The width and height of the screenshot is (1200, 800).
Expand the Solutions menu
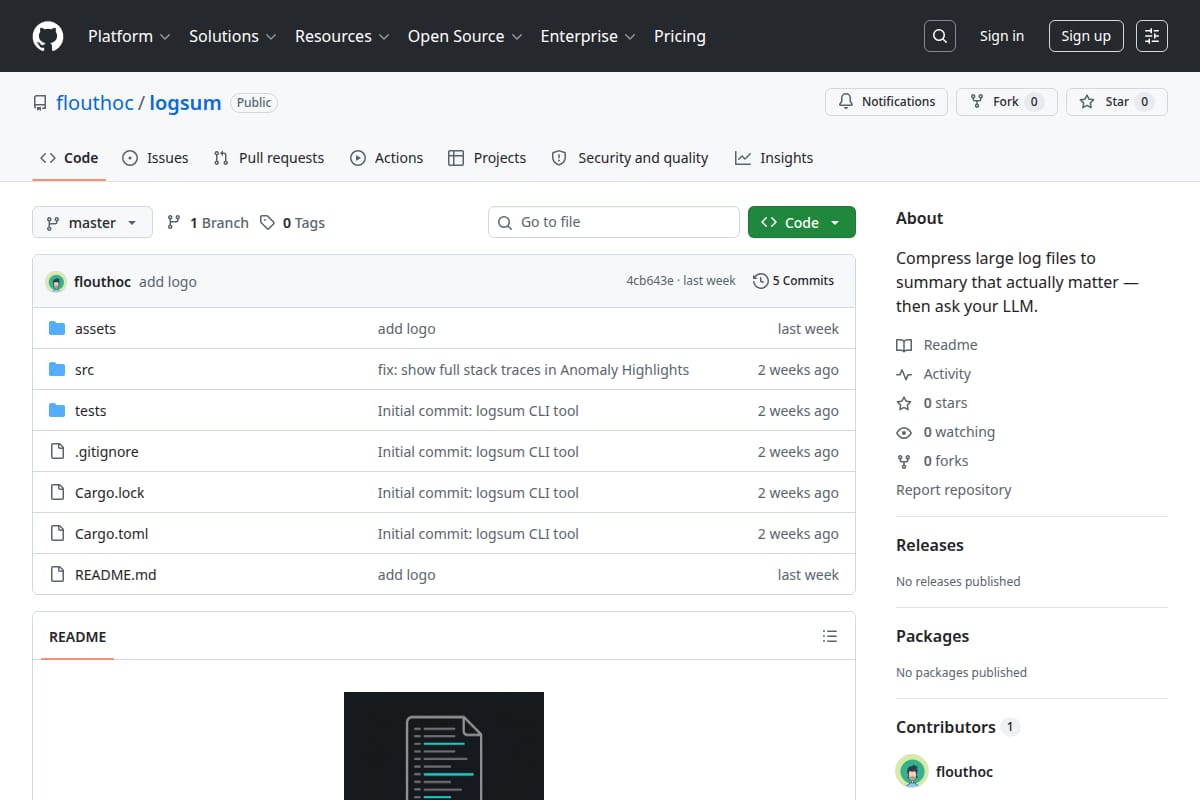[x=232, y=36]
